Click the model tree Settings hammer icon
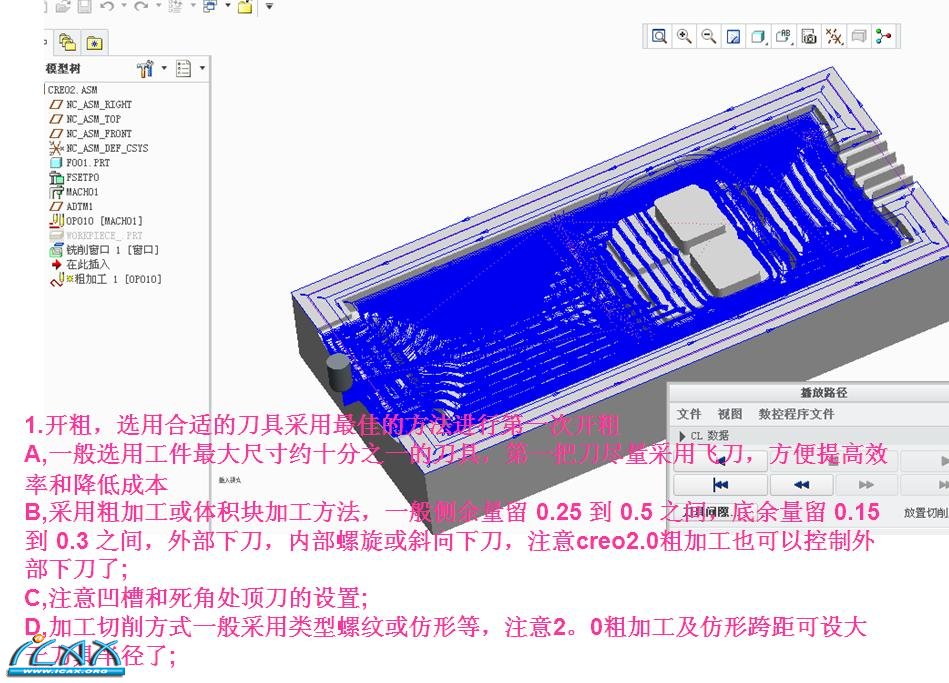Viewport: 949px width, 683px height. pos(144,68)
